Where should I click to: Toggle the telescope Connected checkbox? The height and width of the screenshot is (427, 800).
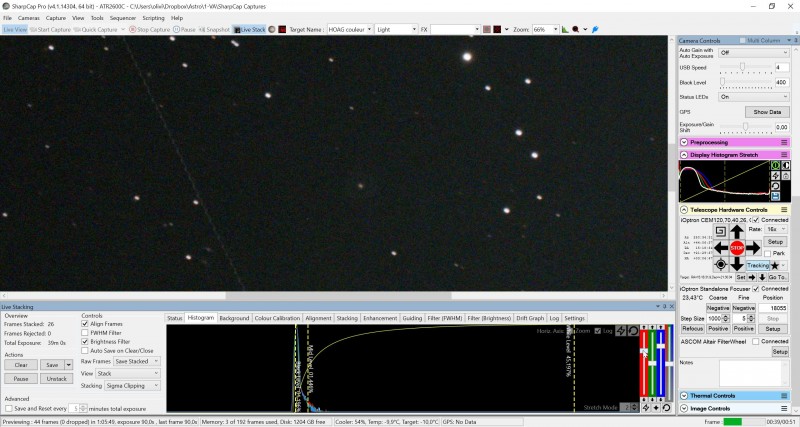(756, 220)
